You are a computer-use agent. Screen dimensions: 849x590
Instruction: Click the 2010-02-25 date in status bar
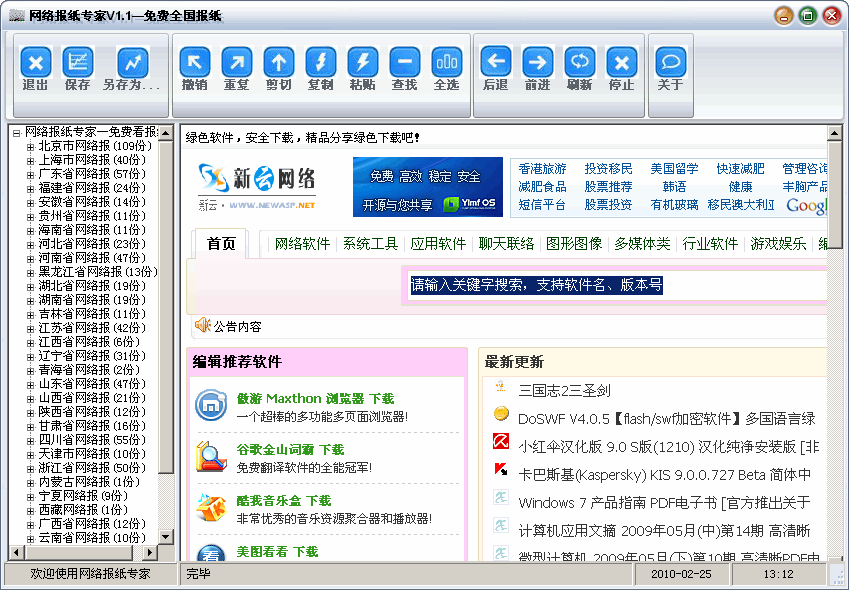(681, 574)
